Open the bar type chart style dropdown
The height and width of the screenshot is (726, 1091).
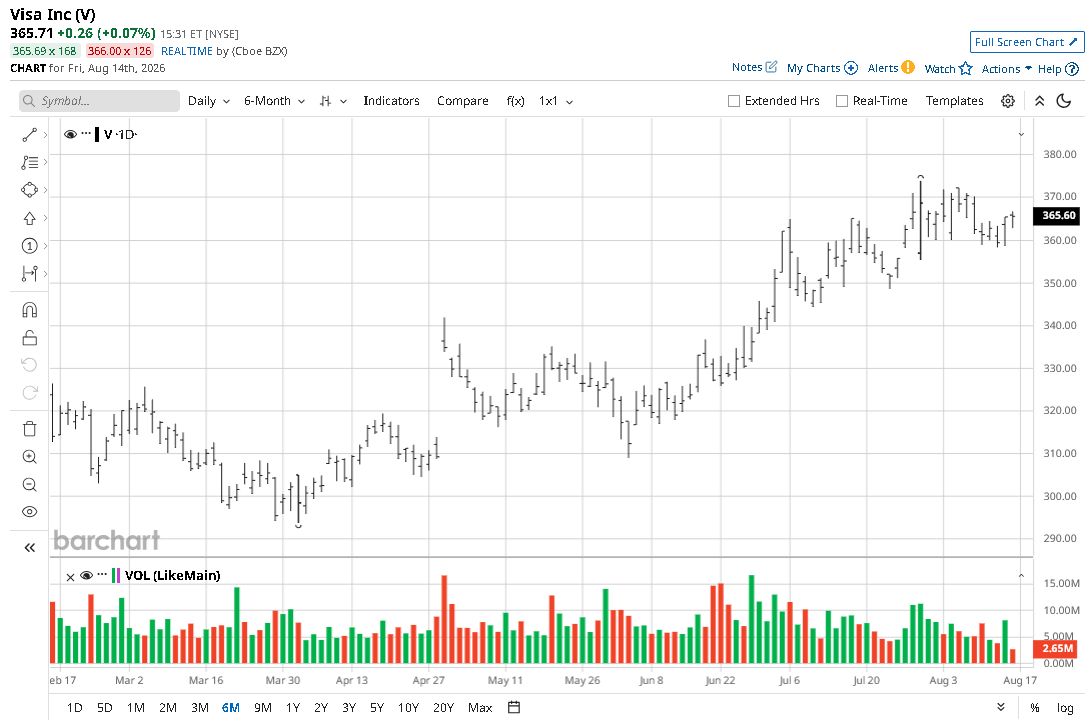point(333,101)
